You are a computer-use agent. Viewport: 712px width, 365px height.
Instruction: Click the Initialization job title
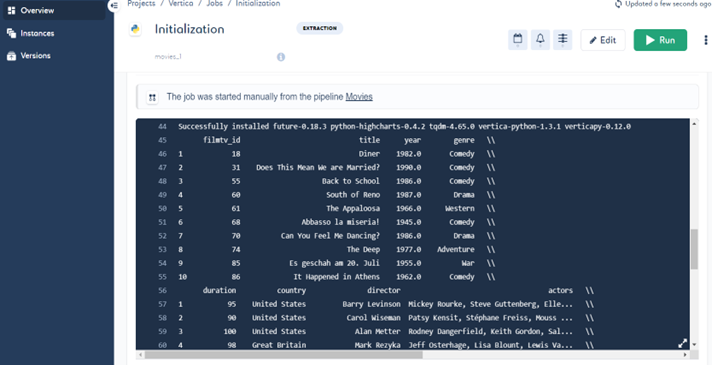click(x=189, y=29)
